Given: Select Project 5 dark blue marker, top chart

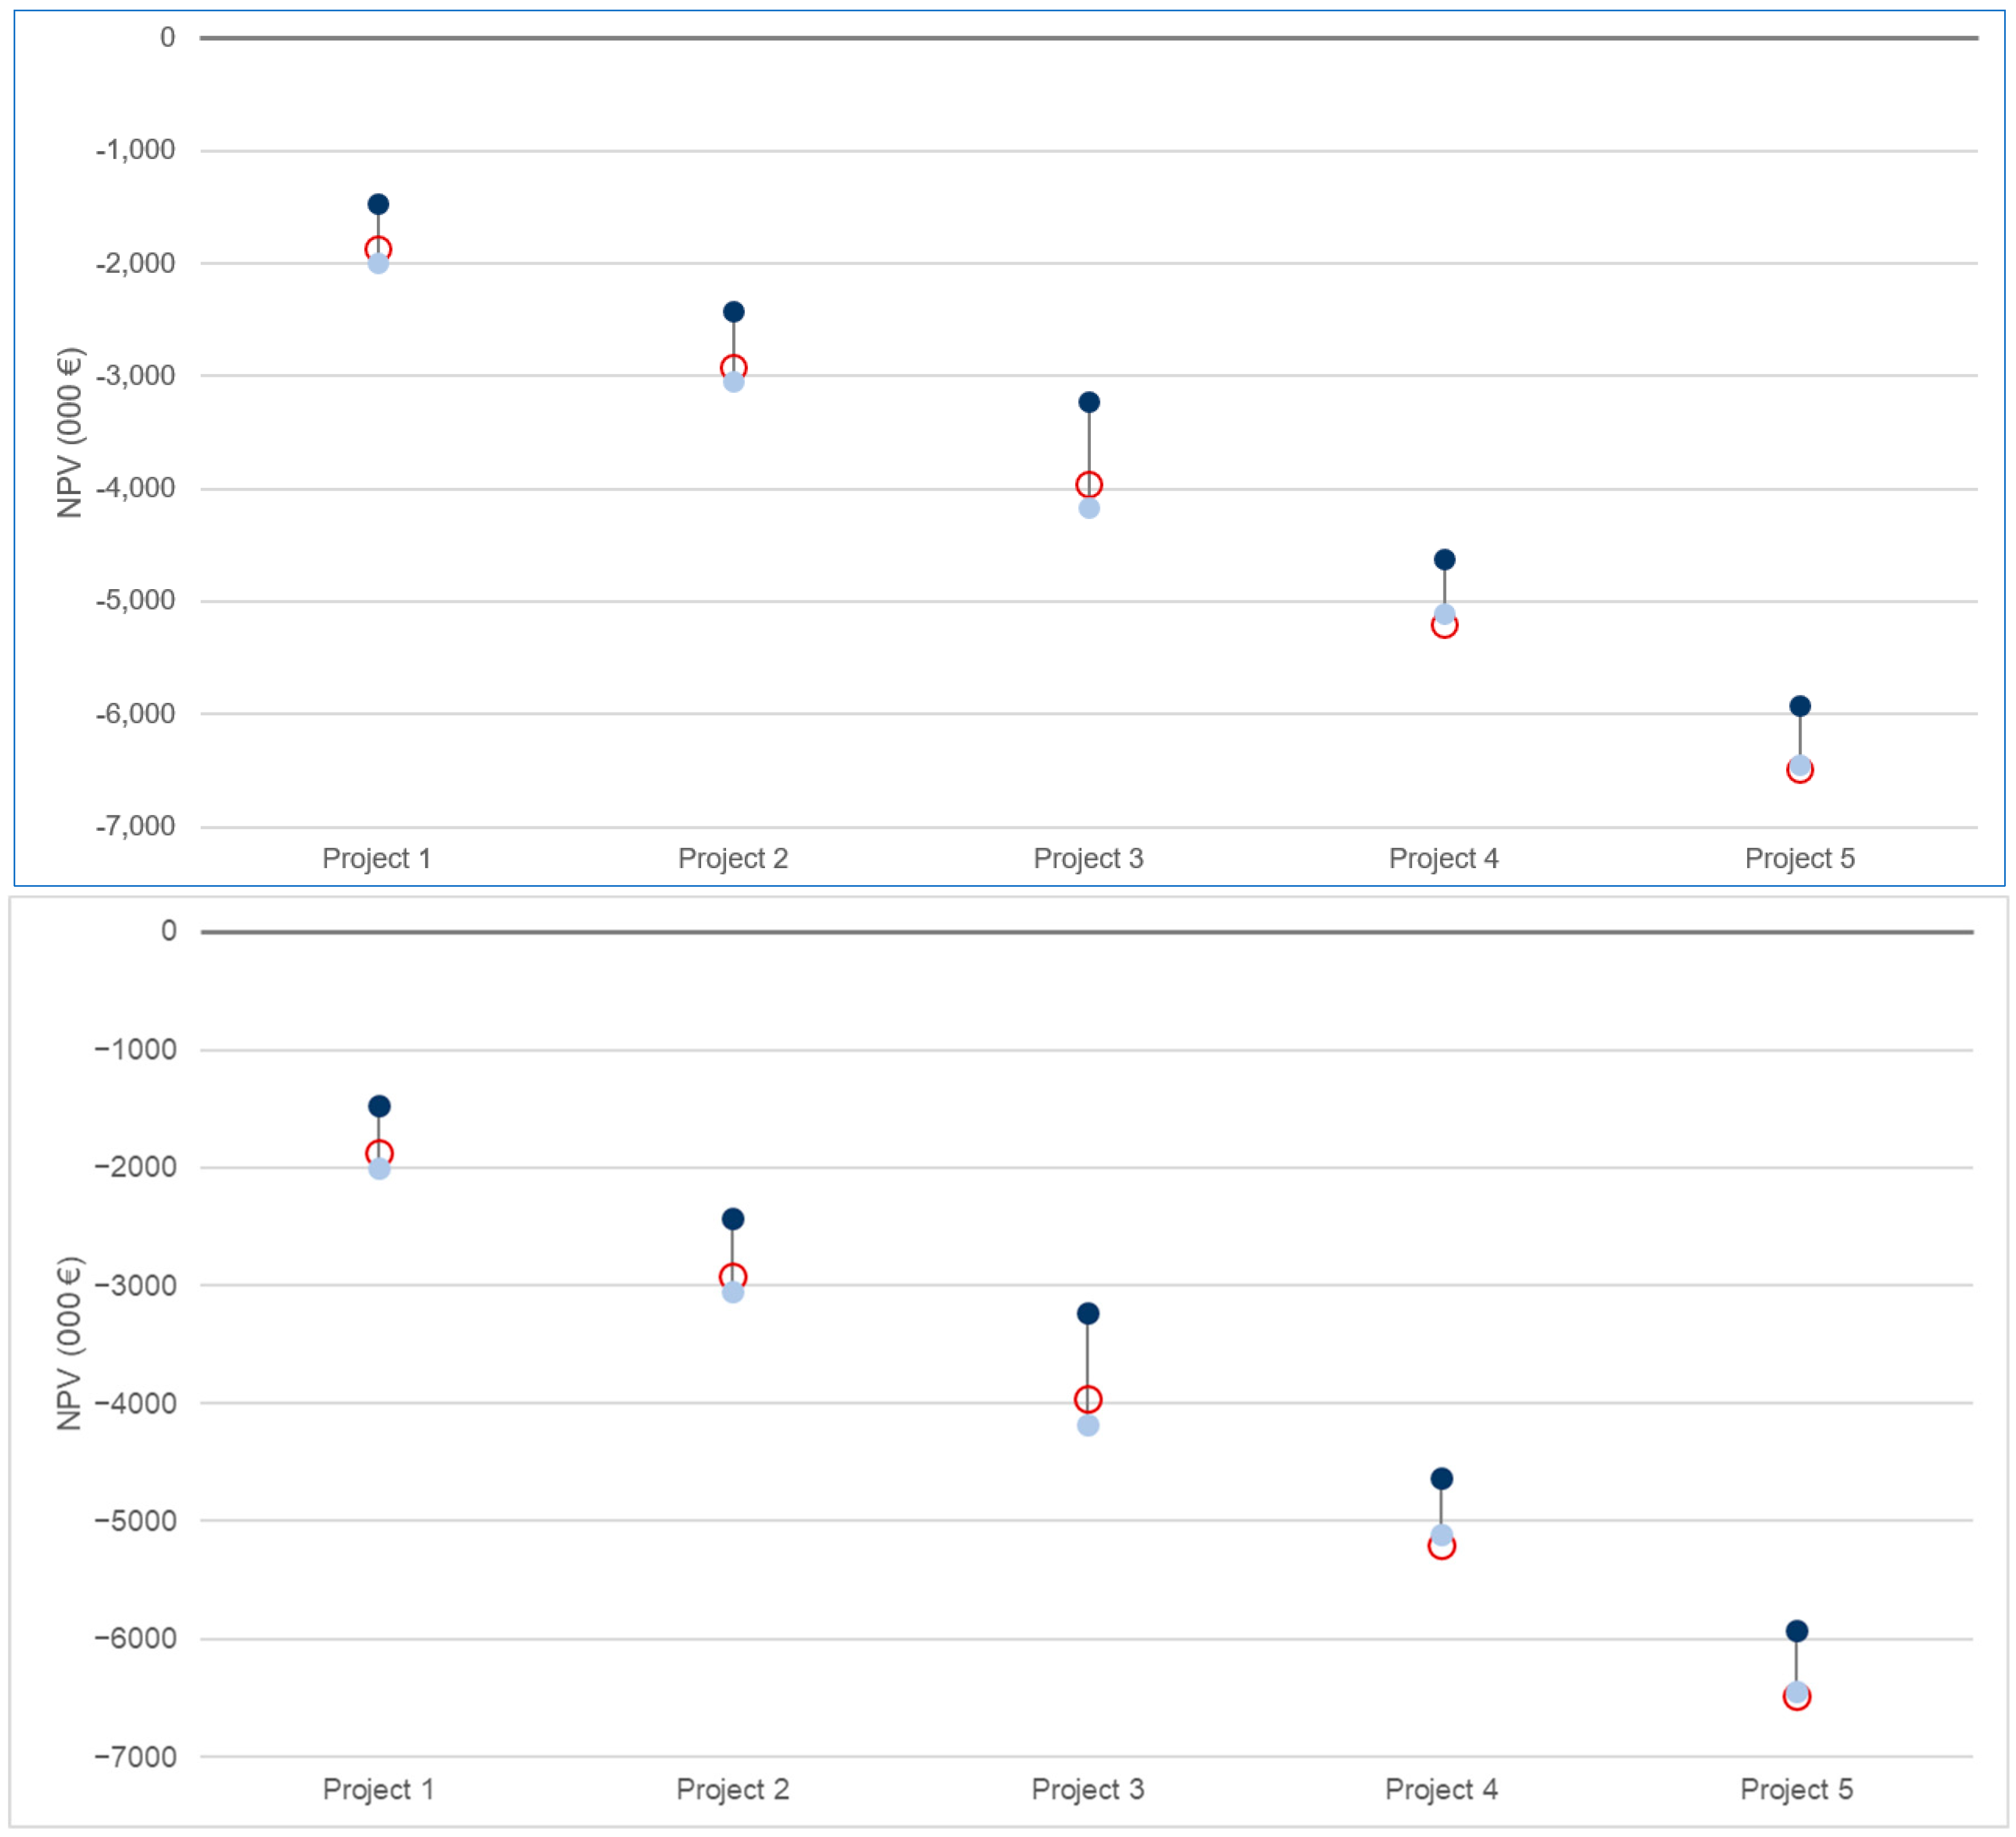Looking at the screenshot, I should (1800, 706).
